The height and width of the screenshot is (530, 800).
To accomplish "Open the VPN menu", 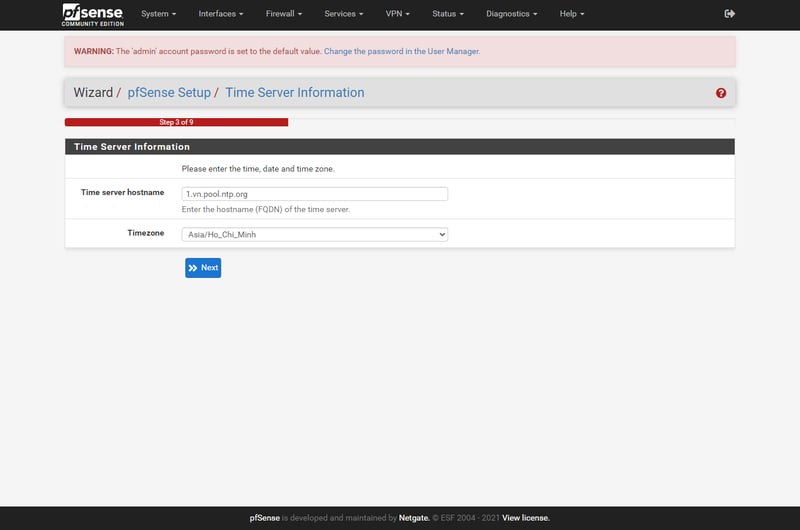I will [397, 14].
